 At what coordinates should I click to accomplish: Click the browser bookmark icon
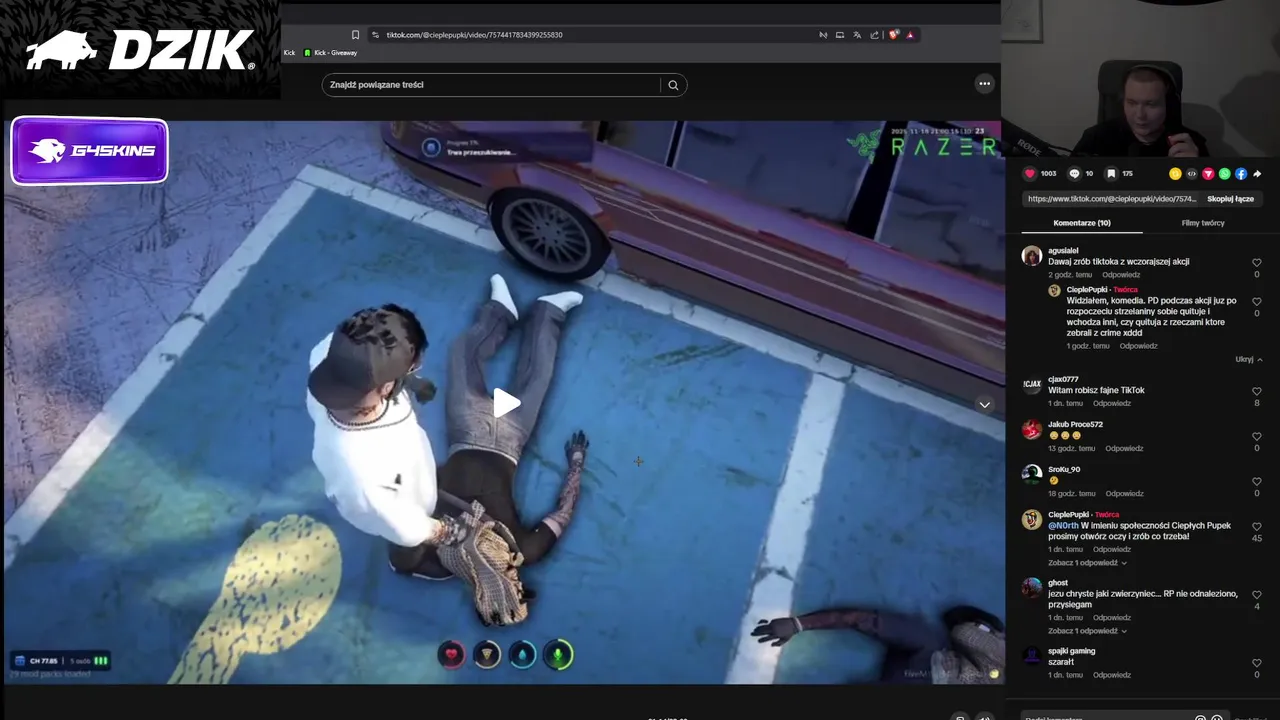[x=355, y=35]
